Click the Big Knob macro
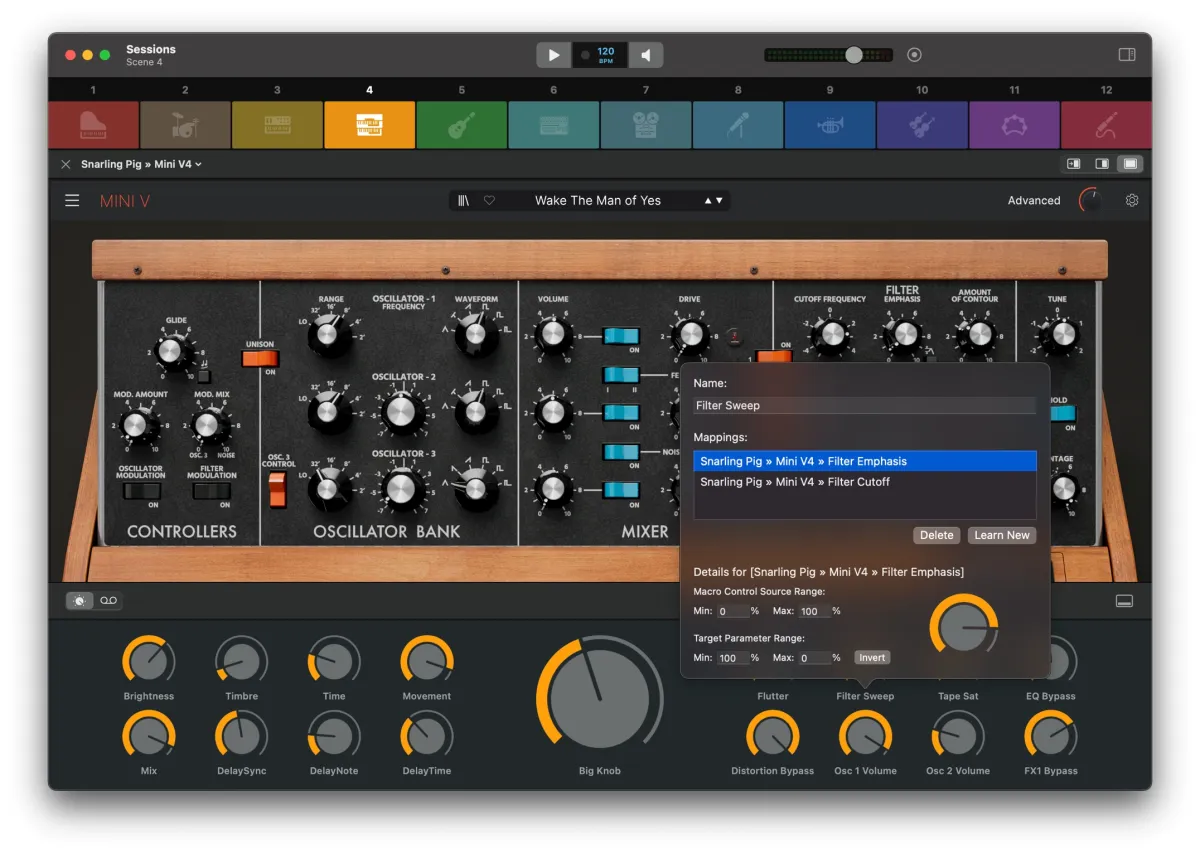 [x=600, y=699]
